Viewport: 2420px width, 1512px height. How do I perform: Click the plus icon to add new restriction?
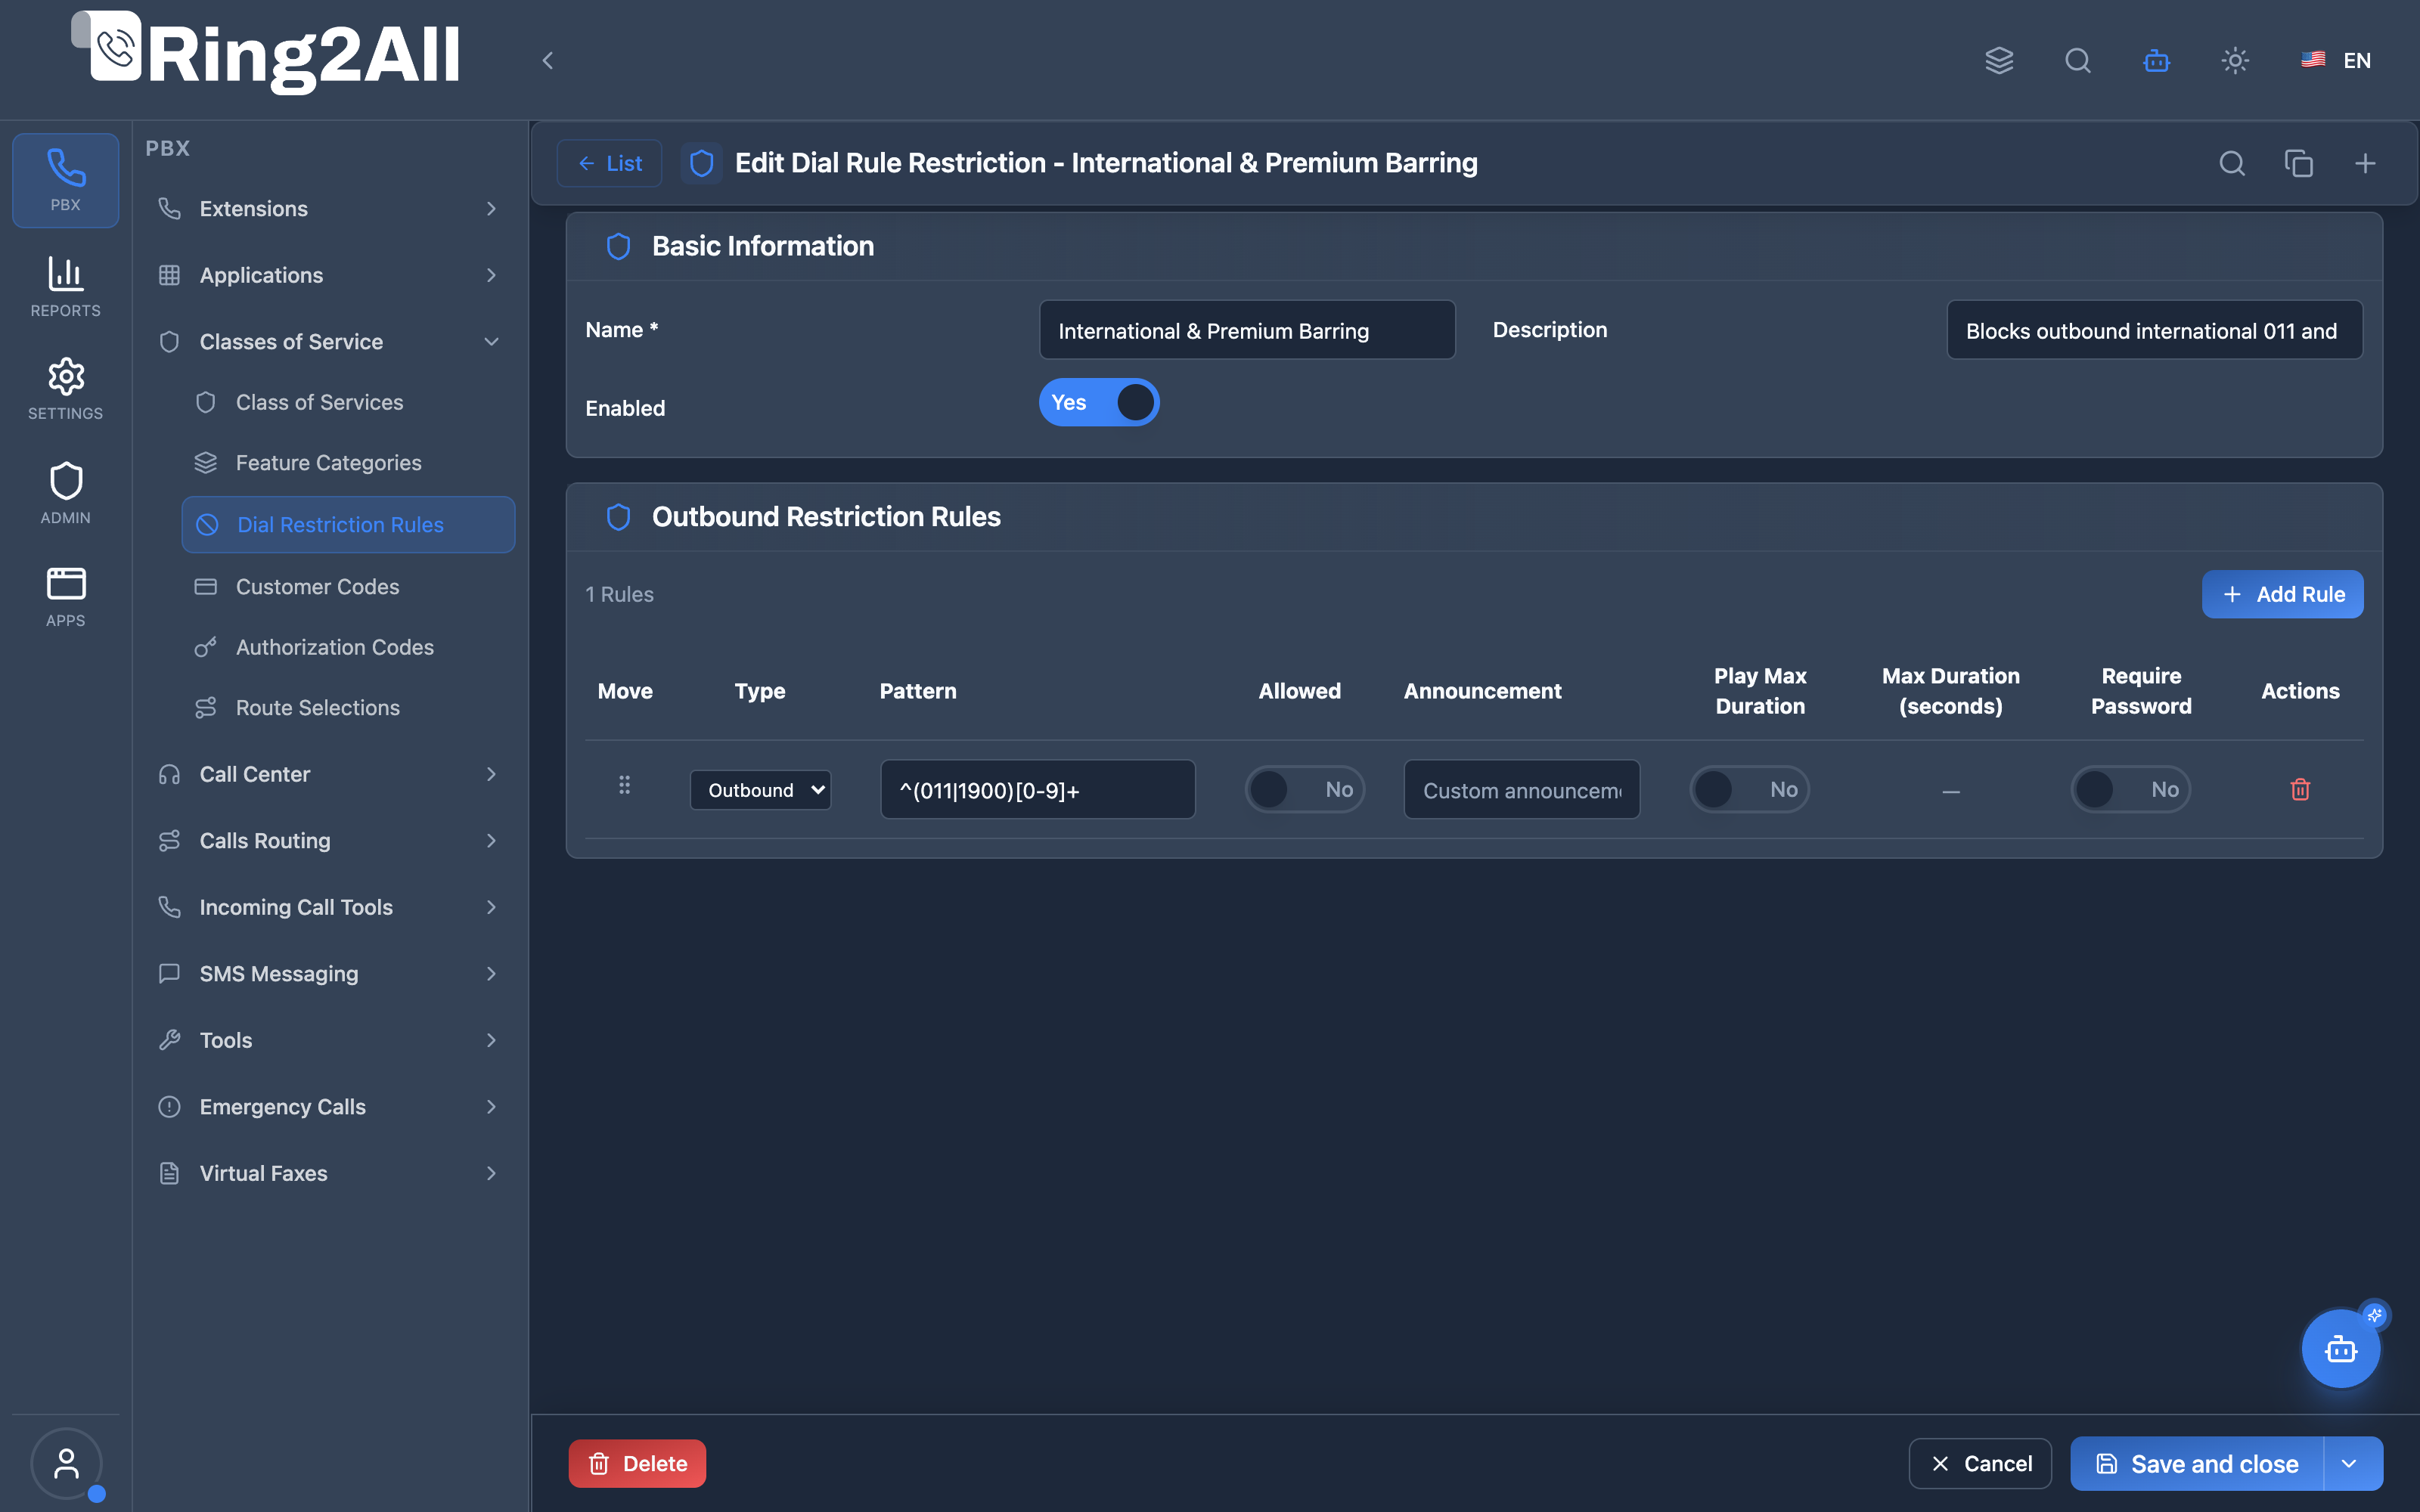(x=2365, y=163)
